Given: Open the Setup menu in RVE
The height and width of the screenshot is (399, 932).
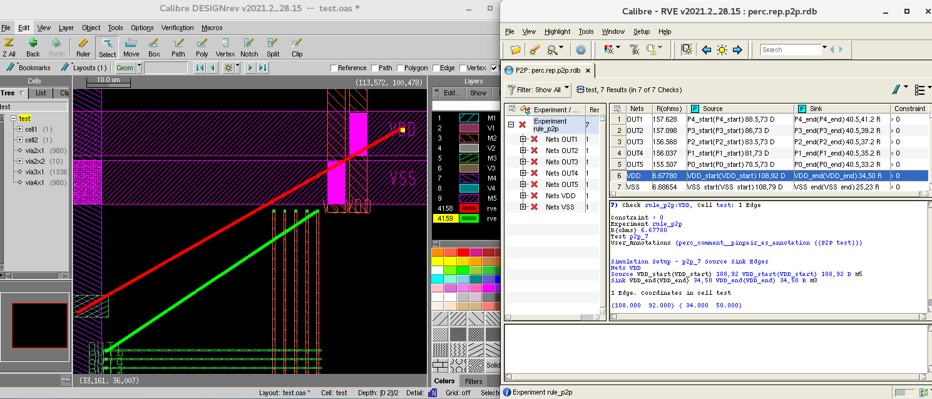Looking at the screenshot, I should 641,32.
